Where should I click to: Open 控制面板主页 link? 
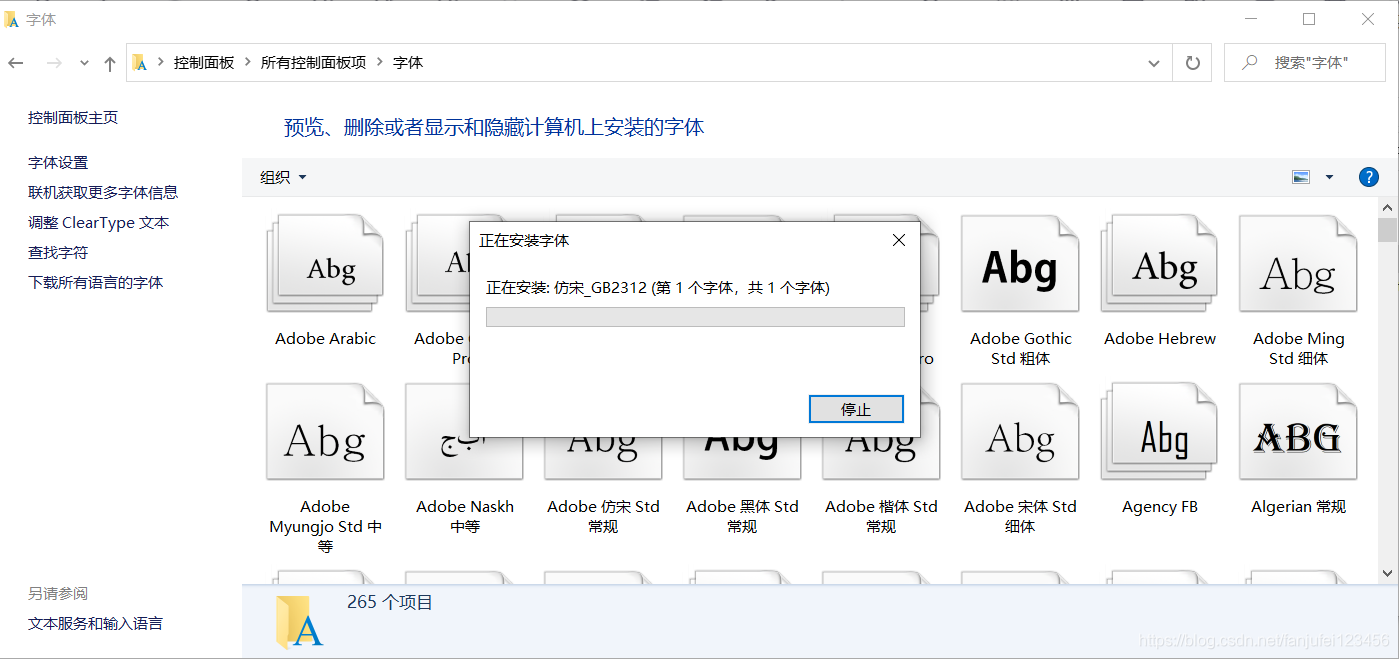pyautogui.click(x=73, y=117)
